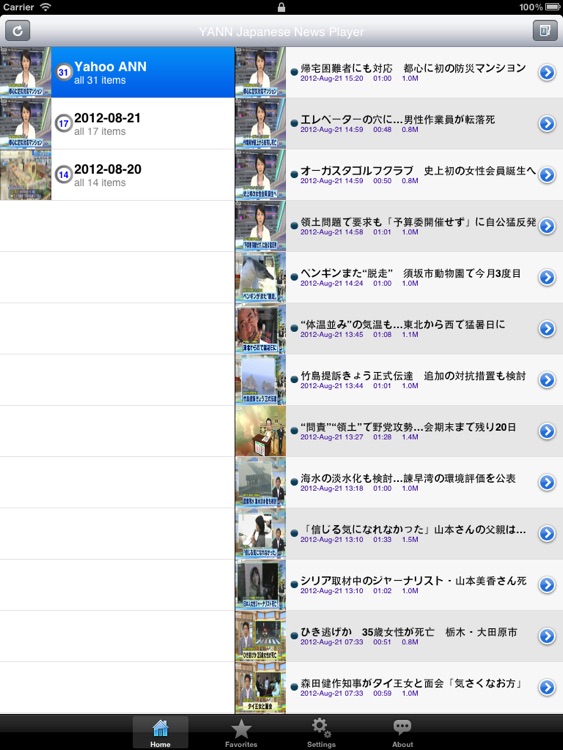Open detail arrow for 海水の淡水化も検討 news
The height and width of the screenshot is (750, 563).
547,482
